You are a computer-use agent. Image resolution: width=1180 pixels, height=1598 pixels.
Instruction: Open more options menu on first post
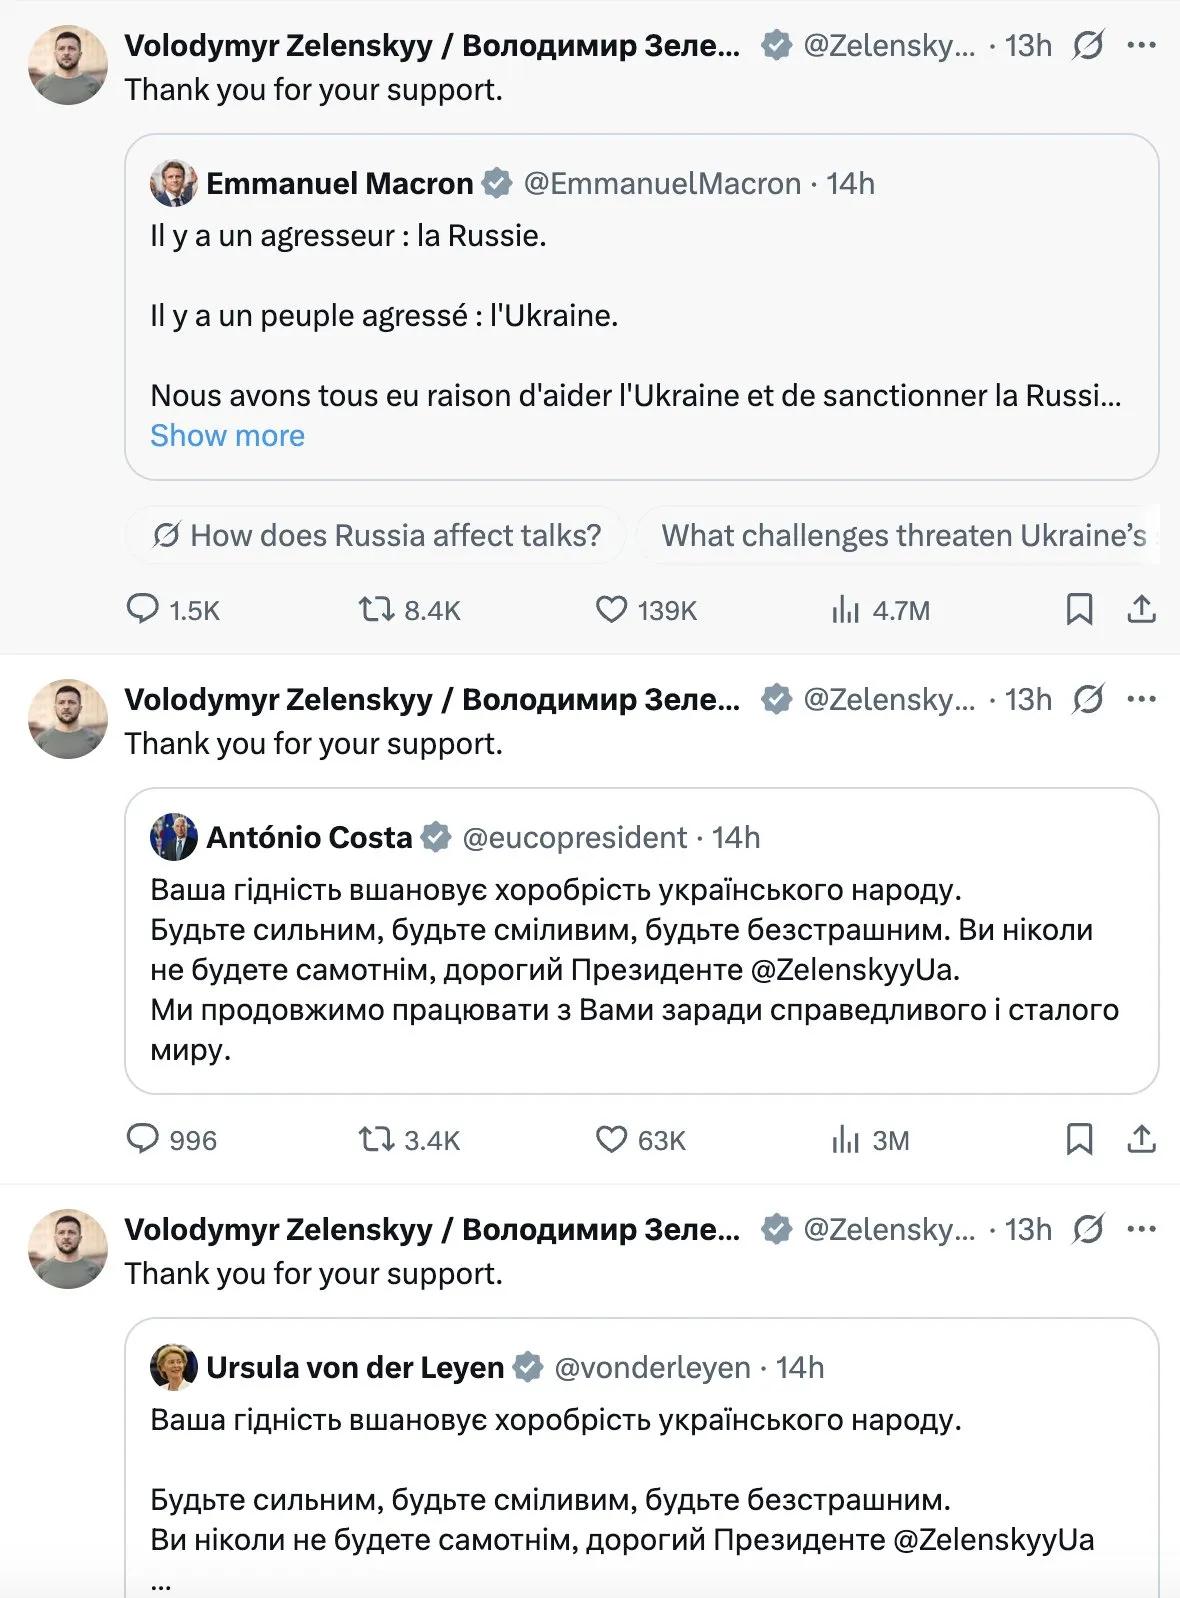point(1141,45)
